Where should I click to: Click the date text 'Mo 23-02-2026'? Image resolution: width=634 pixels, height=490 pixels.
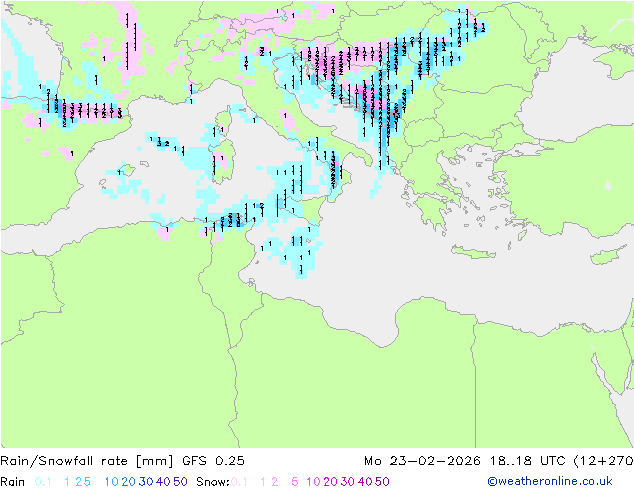(x=422, y=461)
